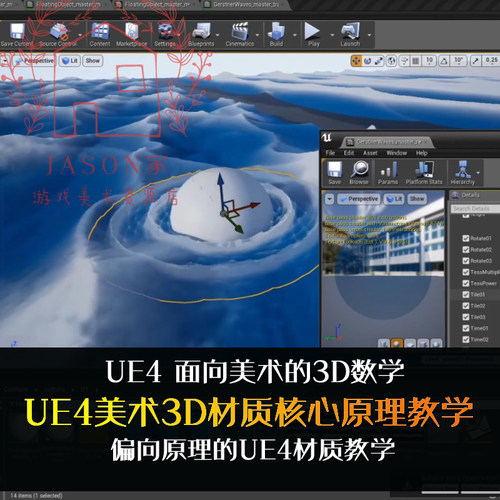The width and height of the screenshot is (500, 500).
Task: Start Play in the editor
Action: [x=313, y=34]
